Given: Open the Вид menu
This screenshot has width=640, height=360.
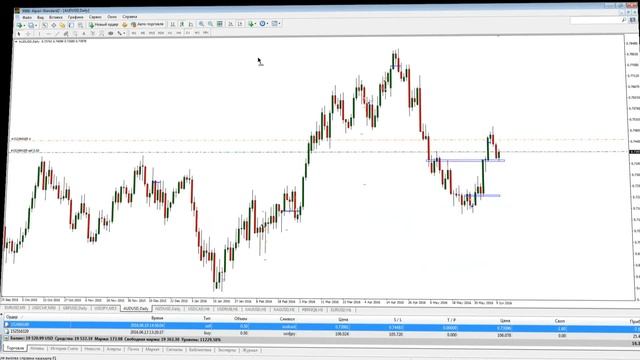Looking at the screenshot, I should coord(40,18).
